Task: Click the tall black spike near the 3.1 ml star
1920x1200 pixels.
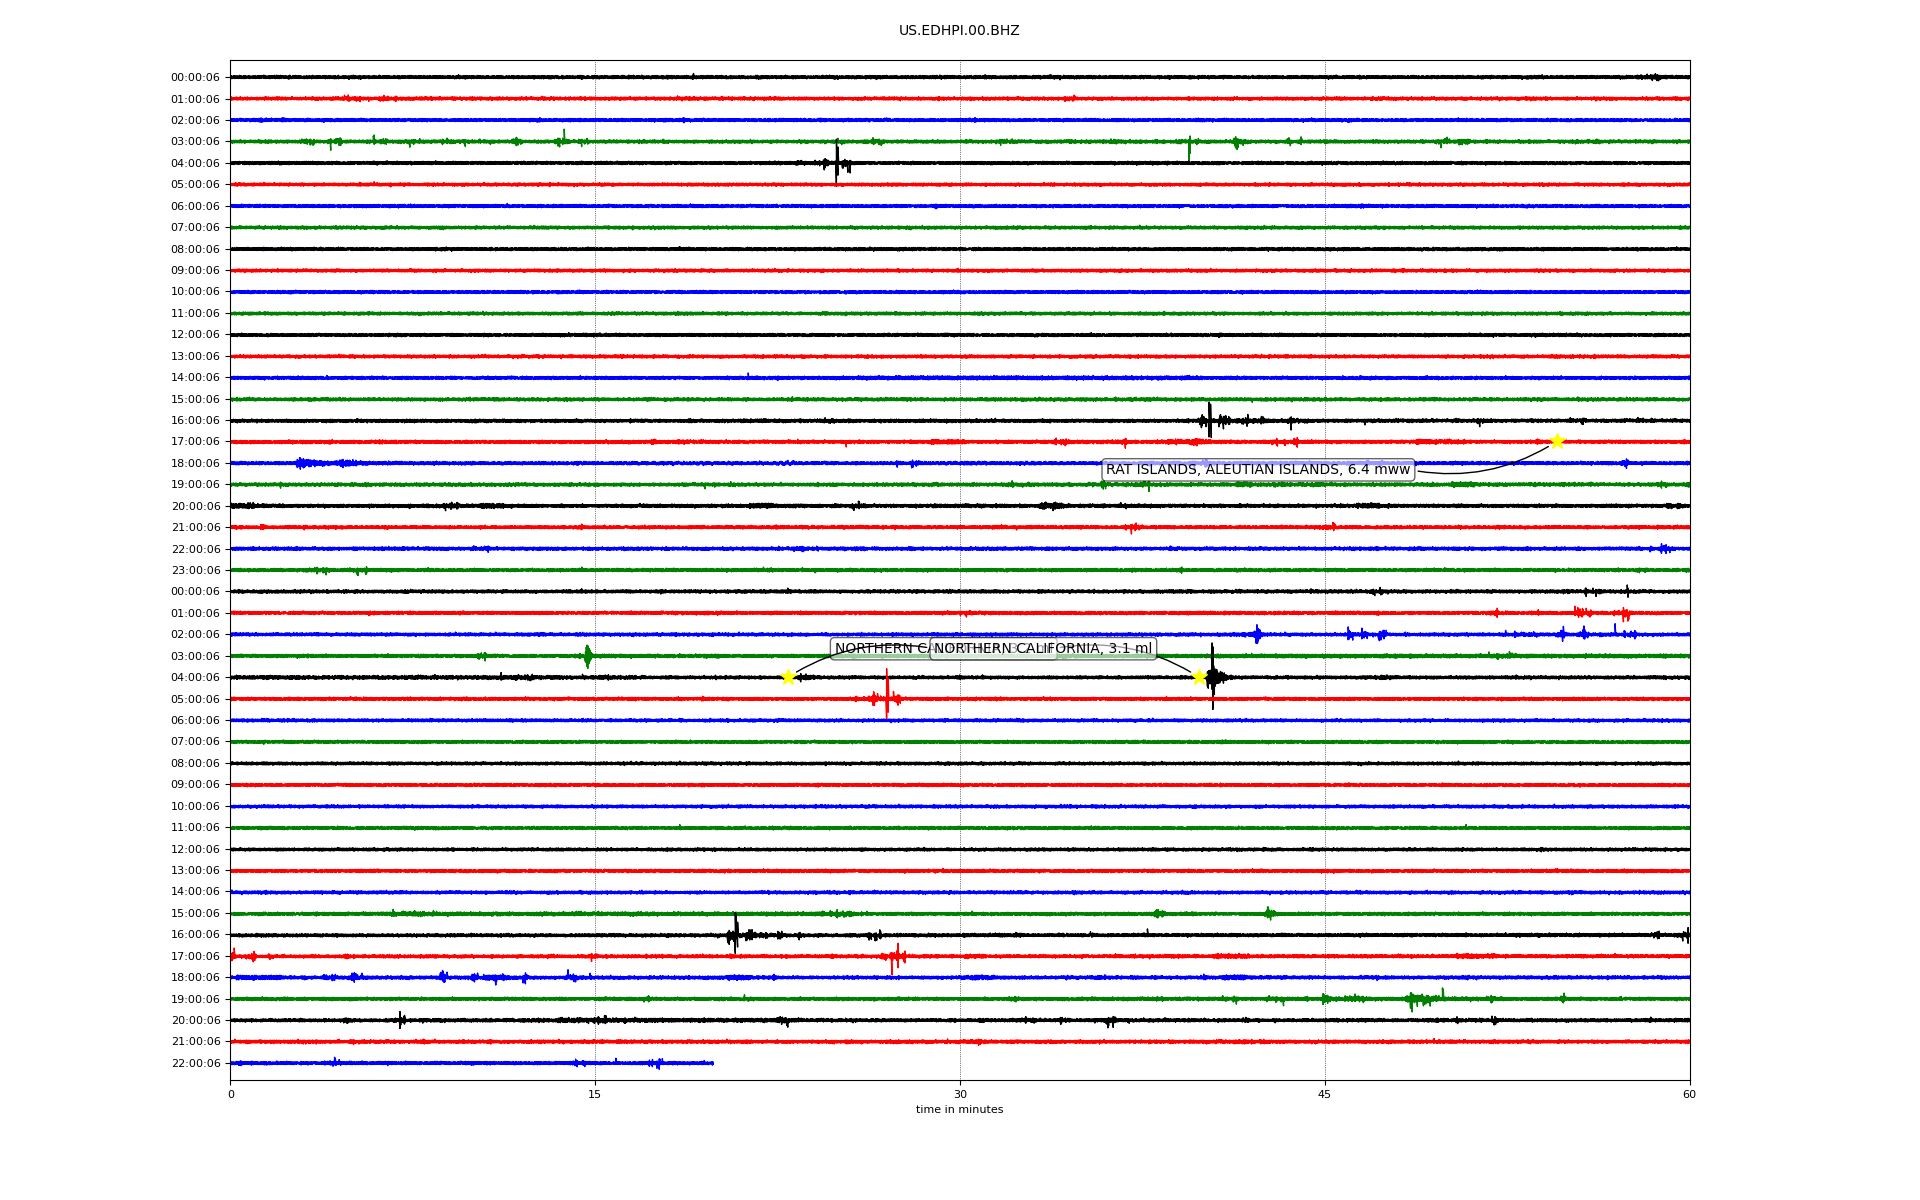Action: [1212, 675]
